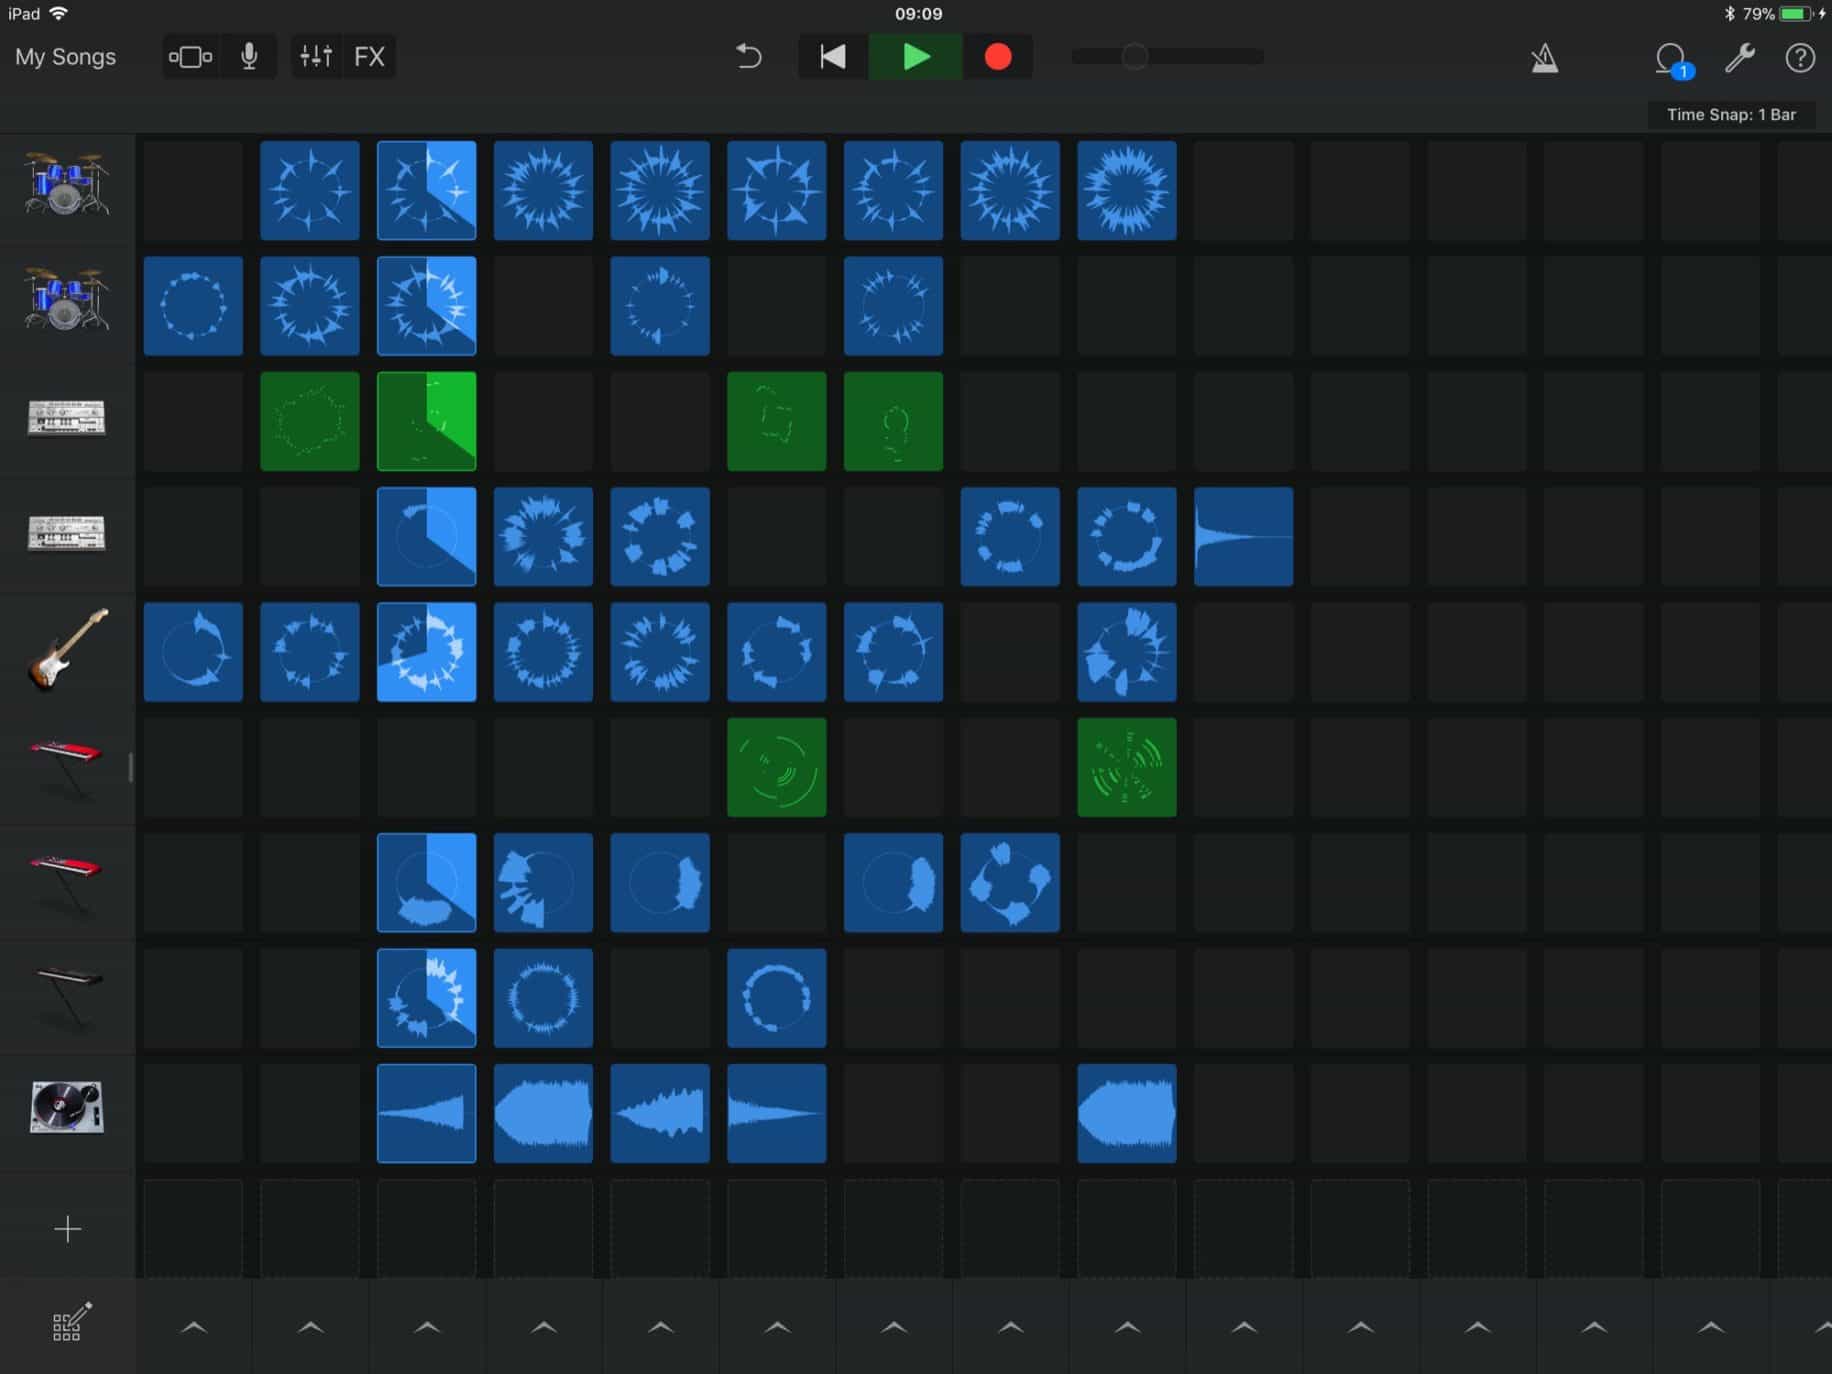This screenshot has height=1374, width=1832.
Task: Arm recording with the red record button
Action: 997,57
